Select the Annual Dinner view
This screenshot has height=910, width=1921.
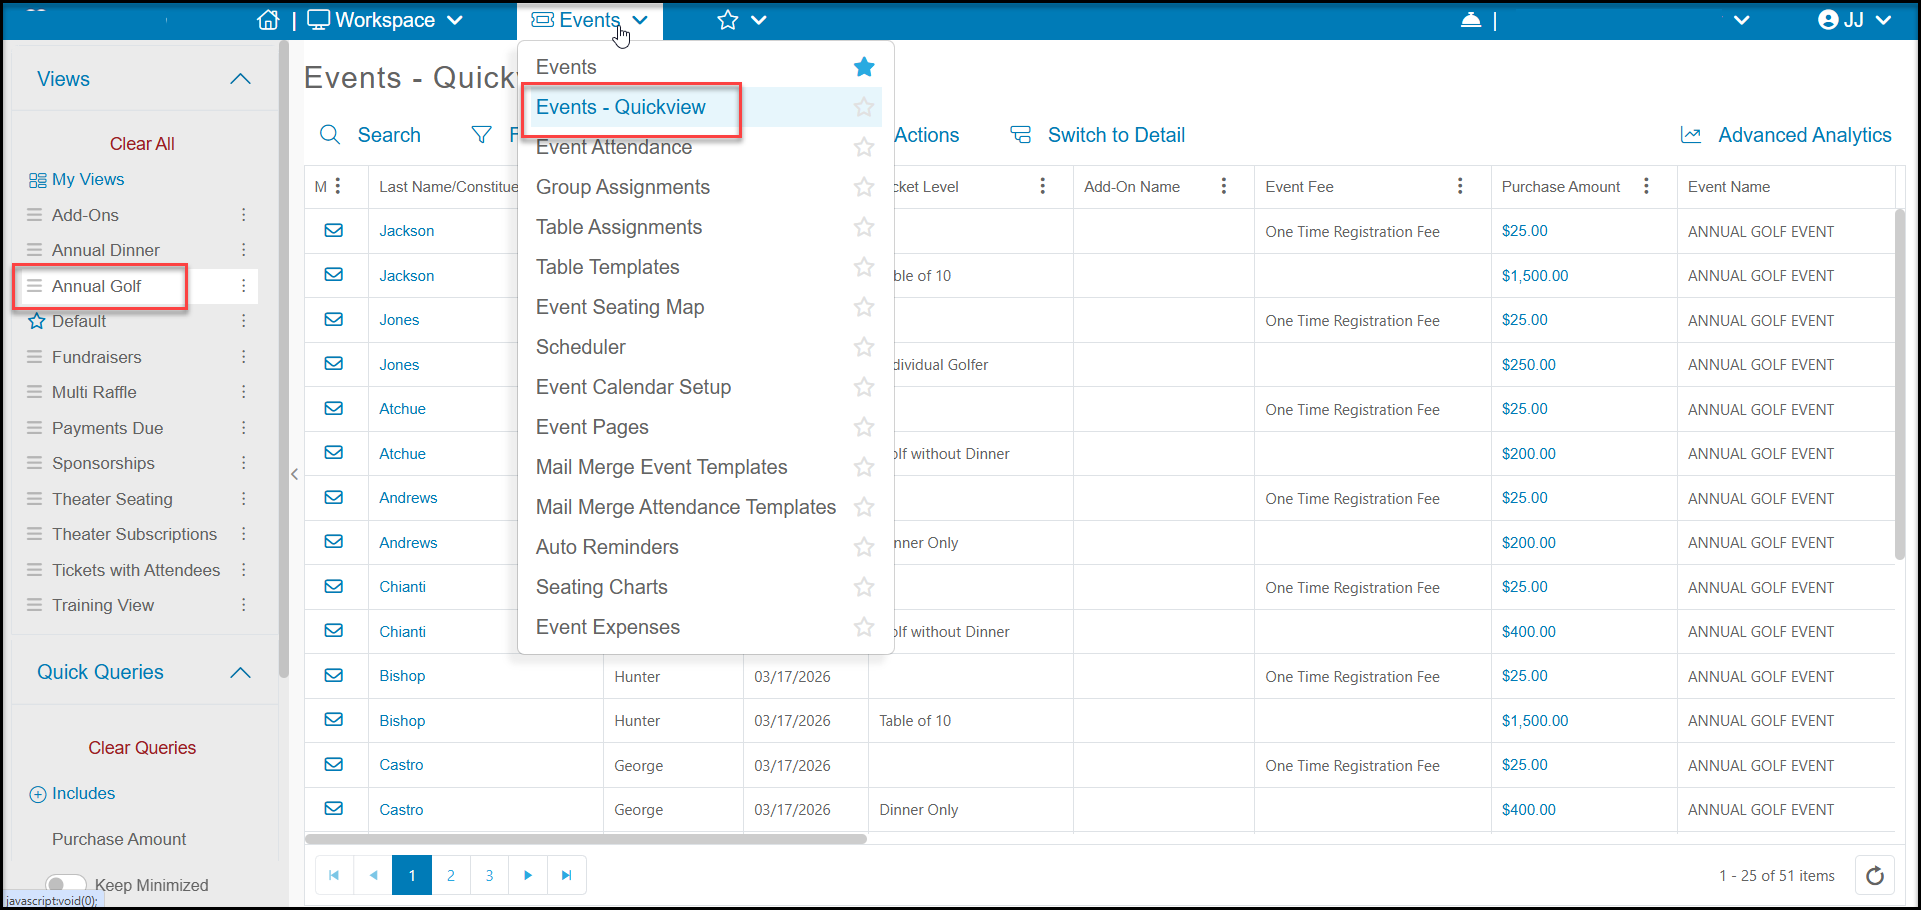(106, 250)
